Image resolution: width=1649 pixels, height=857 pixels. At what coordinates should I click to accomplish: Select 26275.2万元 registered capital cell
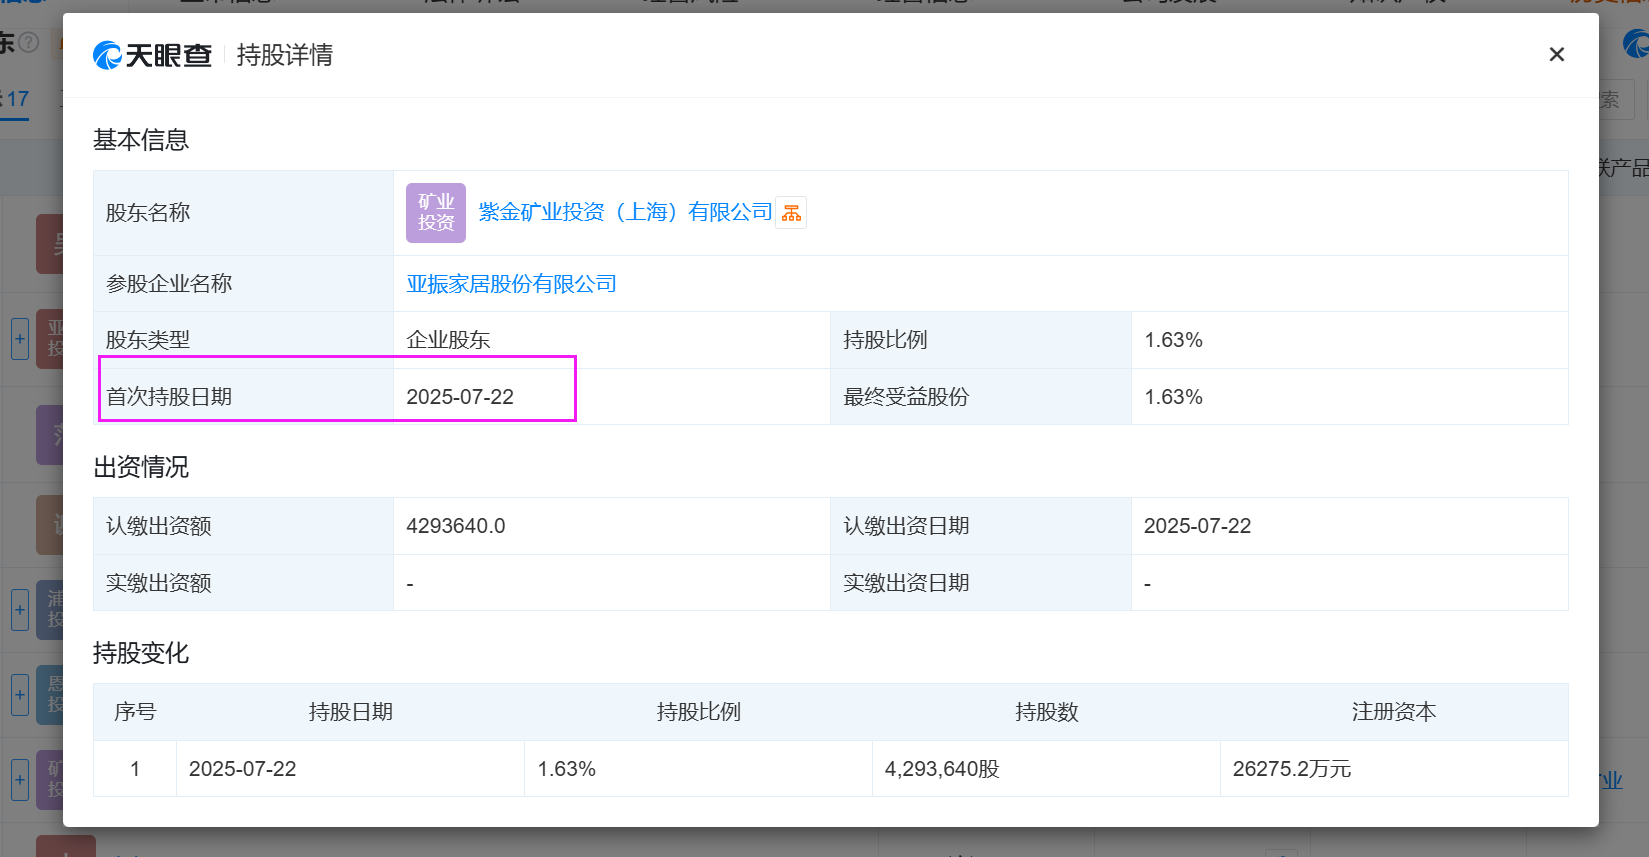click(1394, 769)
